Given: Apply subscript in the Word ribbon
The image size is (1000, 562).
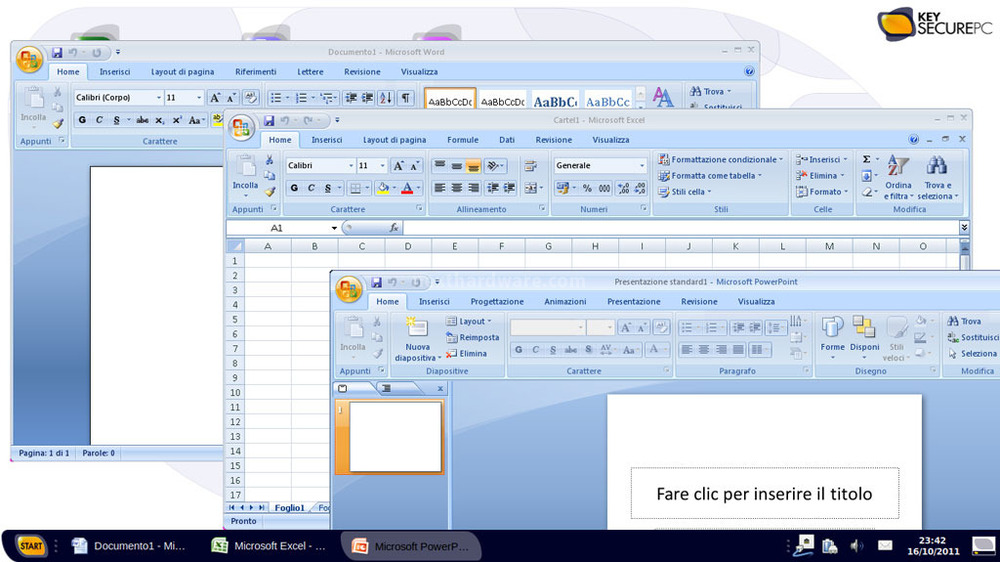Looking at the screenshot, I should click(159, 120).
